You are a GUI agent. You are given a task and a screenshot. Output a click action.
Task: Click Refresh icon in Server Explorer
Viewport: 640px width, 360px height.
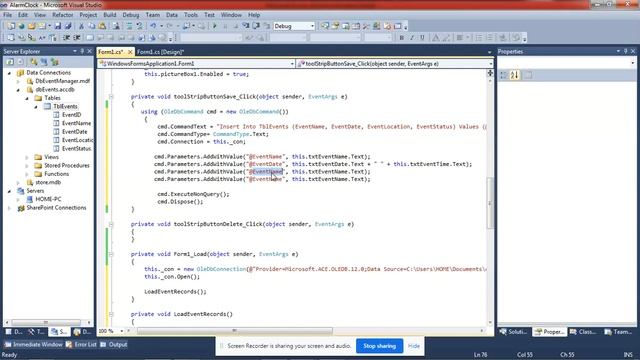10,62
